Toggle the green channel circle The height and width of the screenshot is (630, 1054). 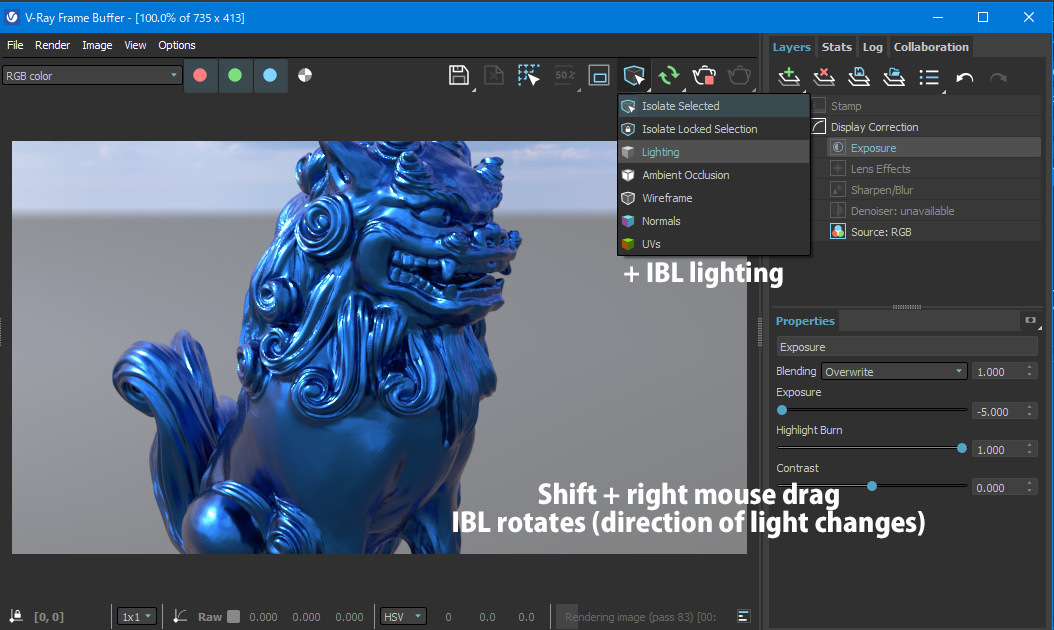(235, 75)
